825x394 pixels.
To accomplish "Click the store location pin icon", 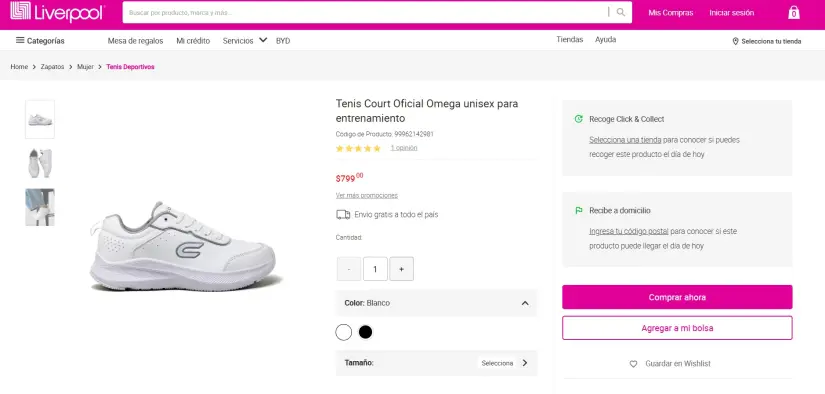I will coord(735,41).
